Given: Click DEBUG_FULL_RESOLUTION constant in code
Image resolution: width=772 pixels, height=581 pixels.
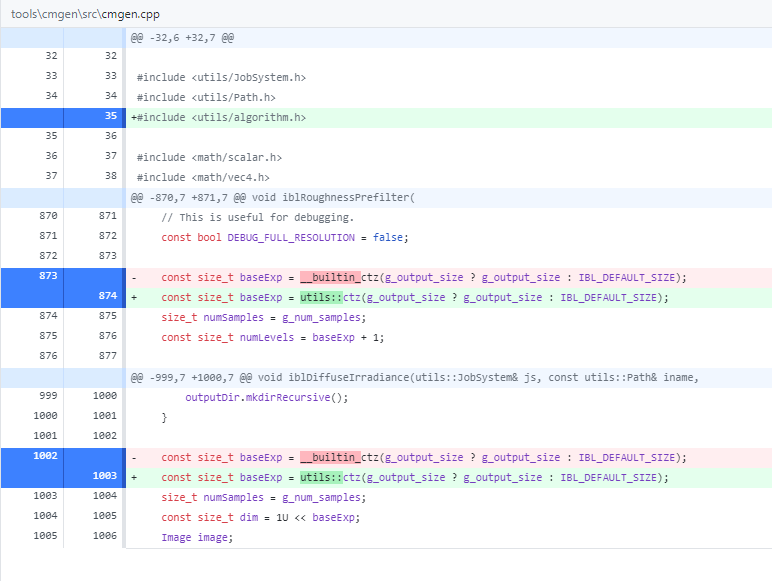Looking at the screenshot, I should [x=291, y=238].
